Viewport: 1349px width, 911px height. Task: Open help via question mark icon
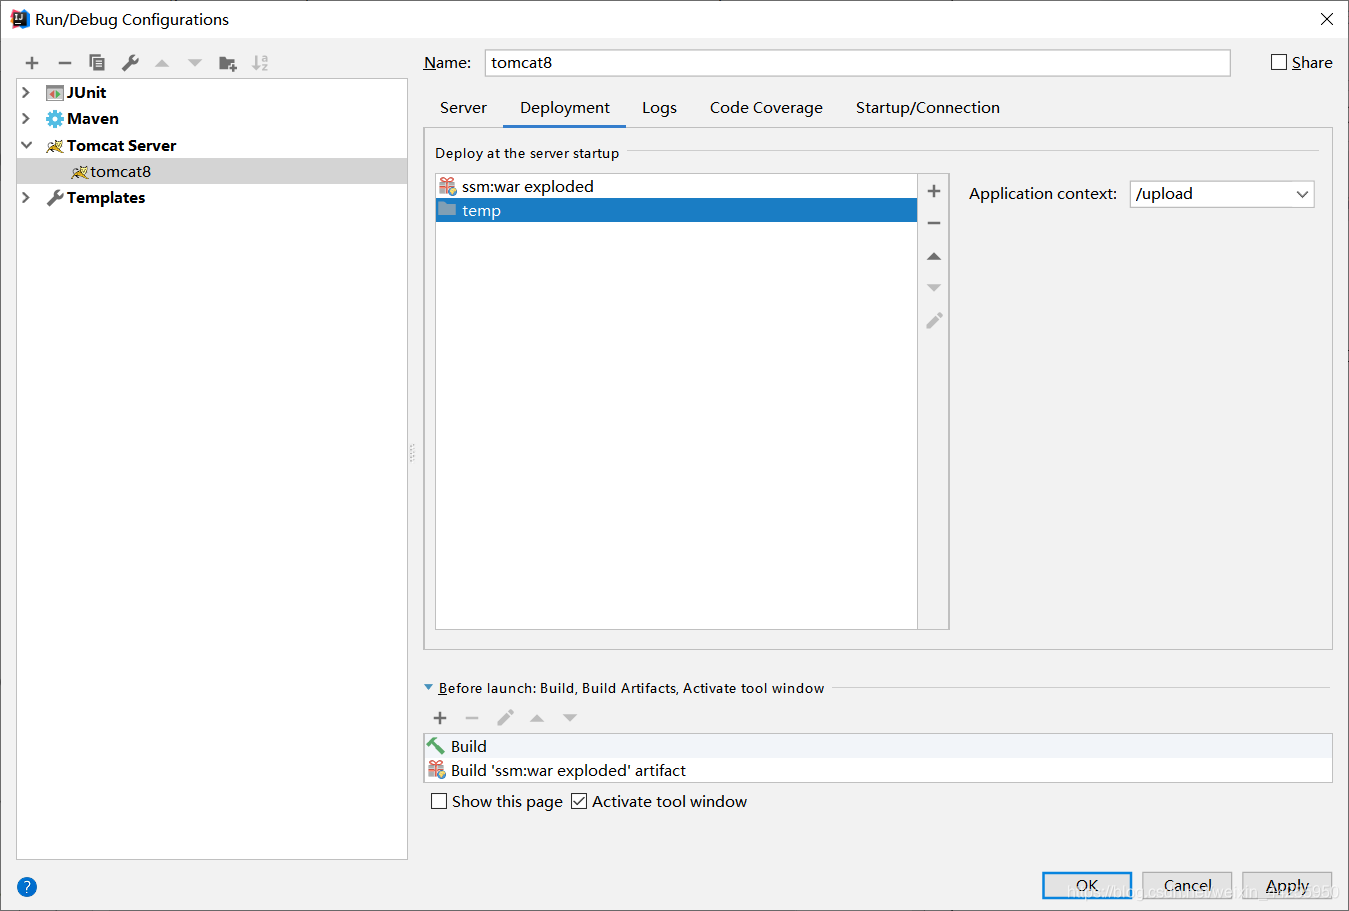point(27,887)
